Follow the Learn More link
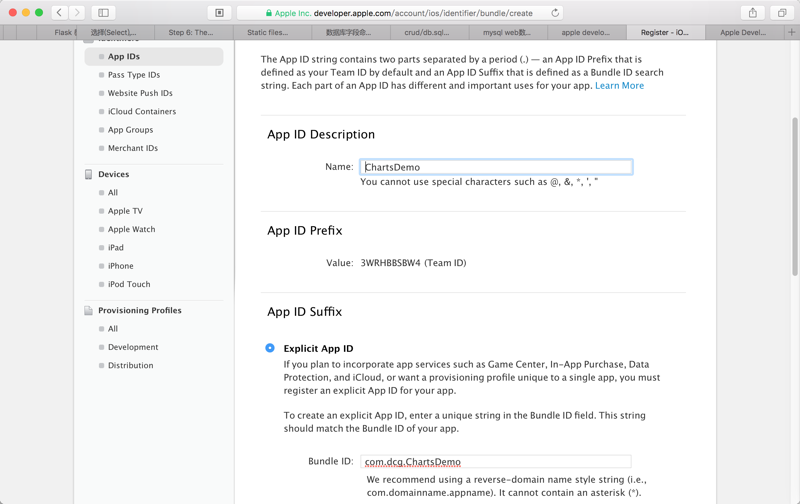This screenshot has width=800, height=504. tap(619, 86)
